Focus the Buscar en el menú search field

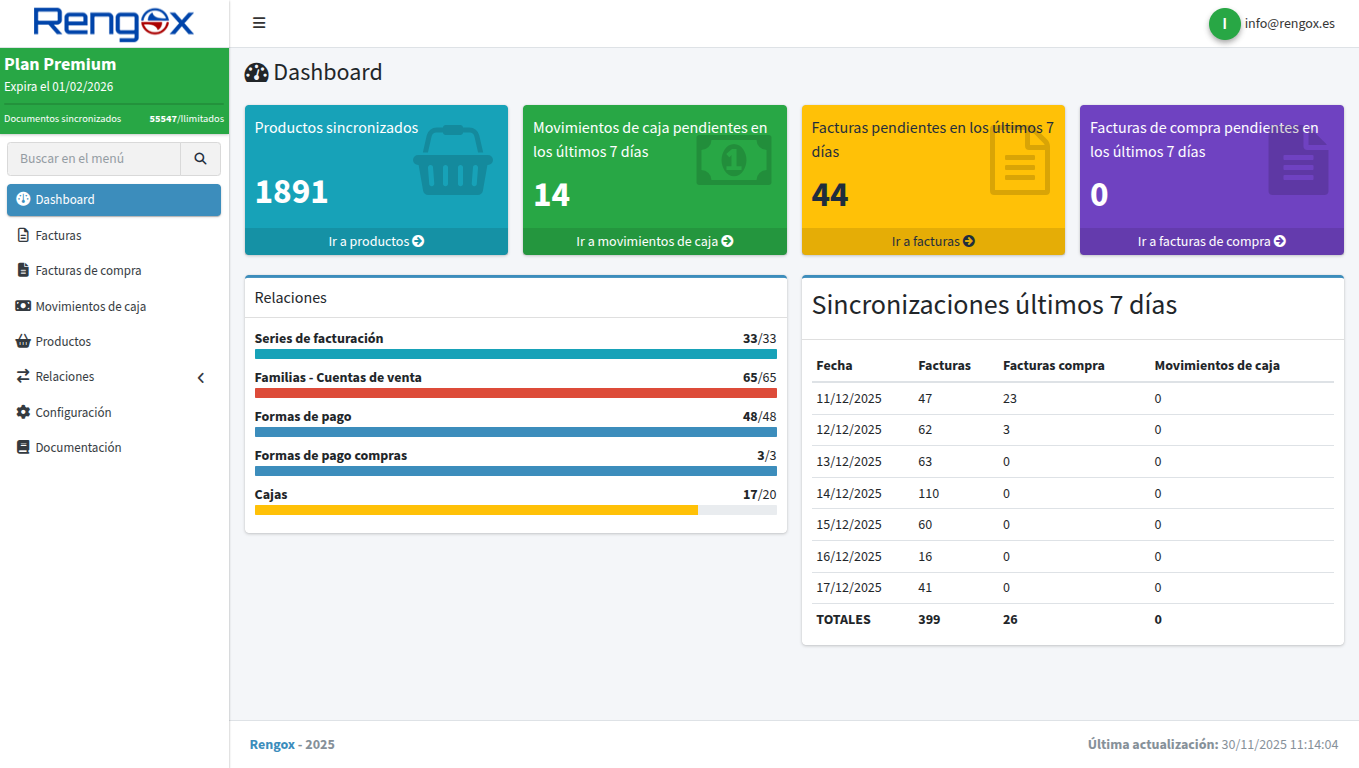pos(94,159)
